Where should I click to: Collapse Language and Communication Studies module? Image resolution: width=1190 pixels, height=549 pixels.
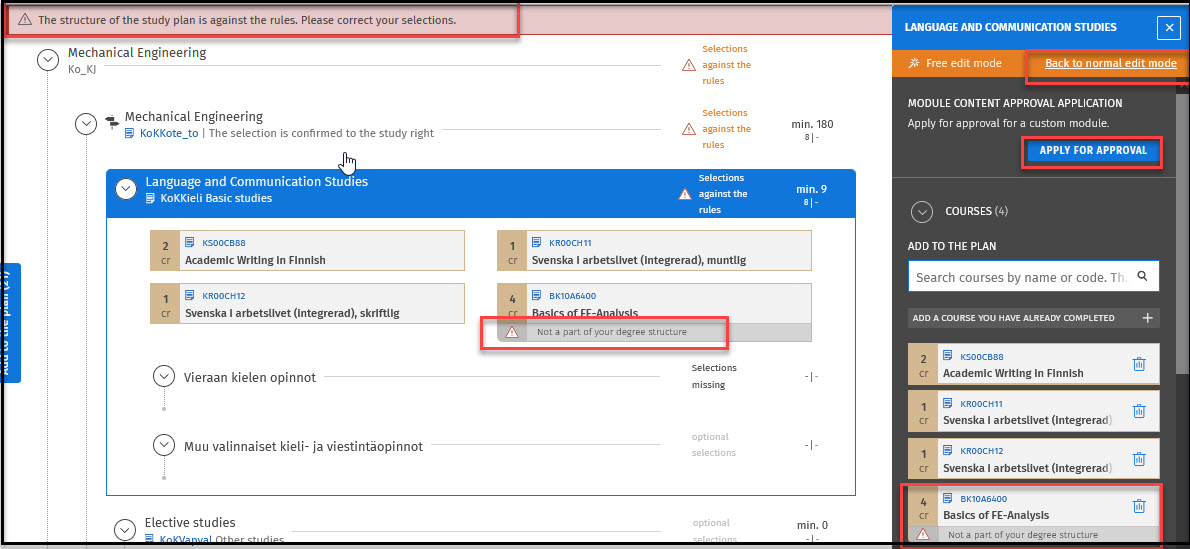point(126,189)
